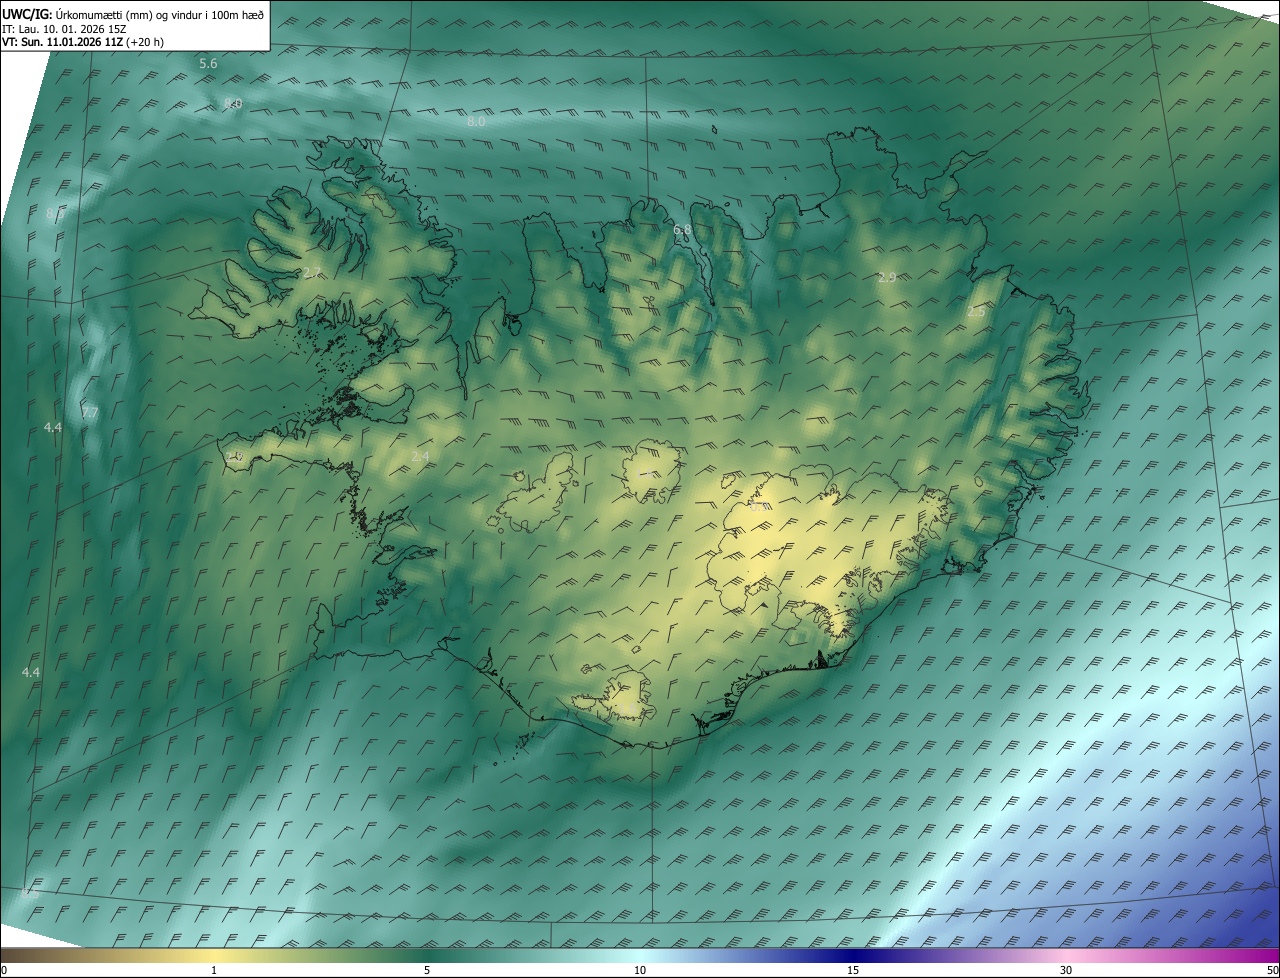Image resolution: width=1280 pixels, height=978 pixels.
Task: Click the "6.8" value label on the map
Action: tap(682, 230)
